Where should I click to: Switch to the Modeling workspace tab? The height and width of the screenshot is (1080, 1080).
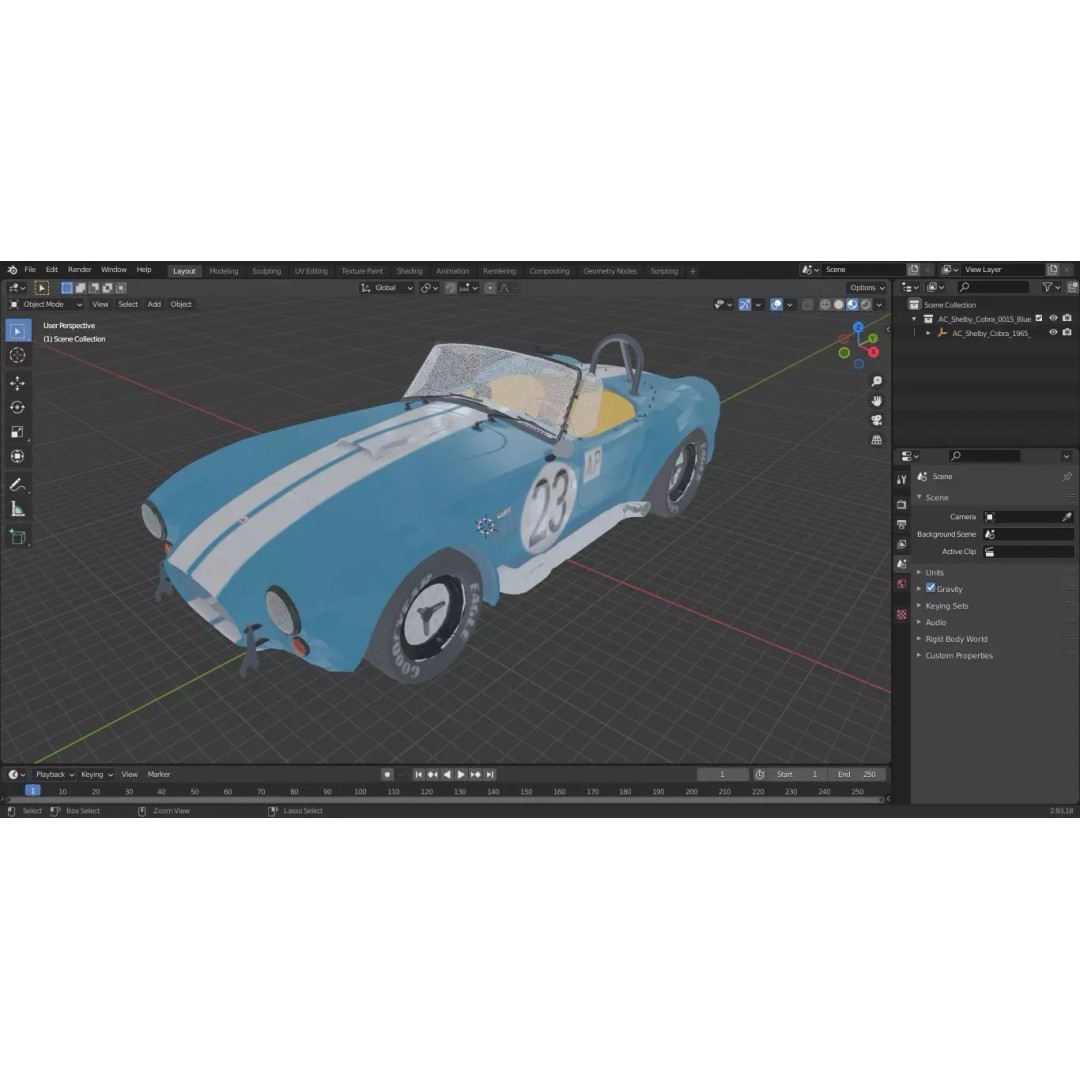224,271
